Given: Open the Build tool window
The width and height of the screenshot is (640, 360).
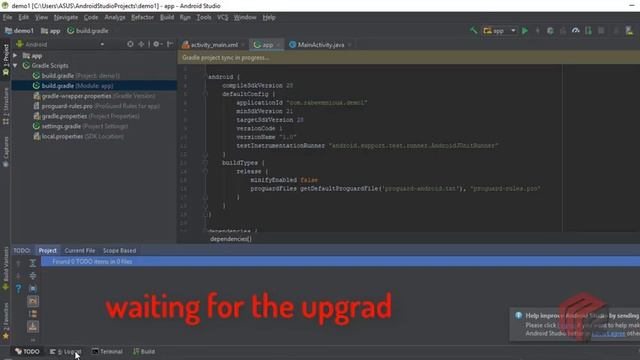Looking at the screenshot, I should coord(144,351).
